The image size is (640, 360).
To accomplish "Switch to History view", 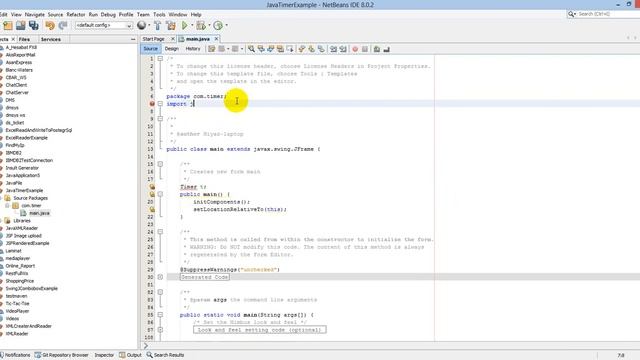I will click(193, 49).
